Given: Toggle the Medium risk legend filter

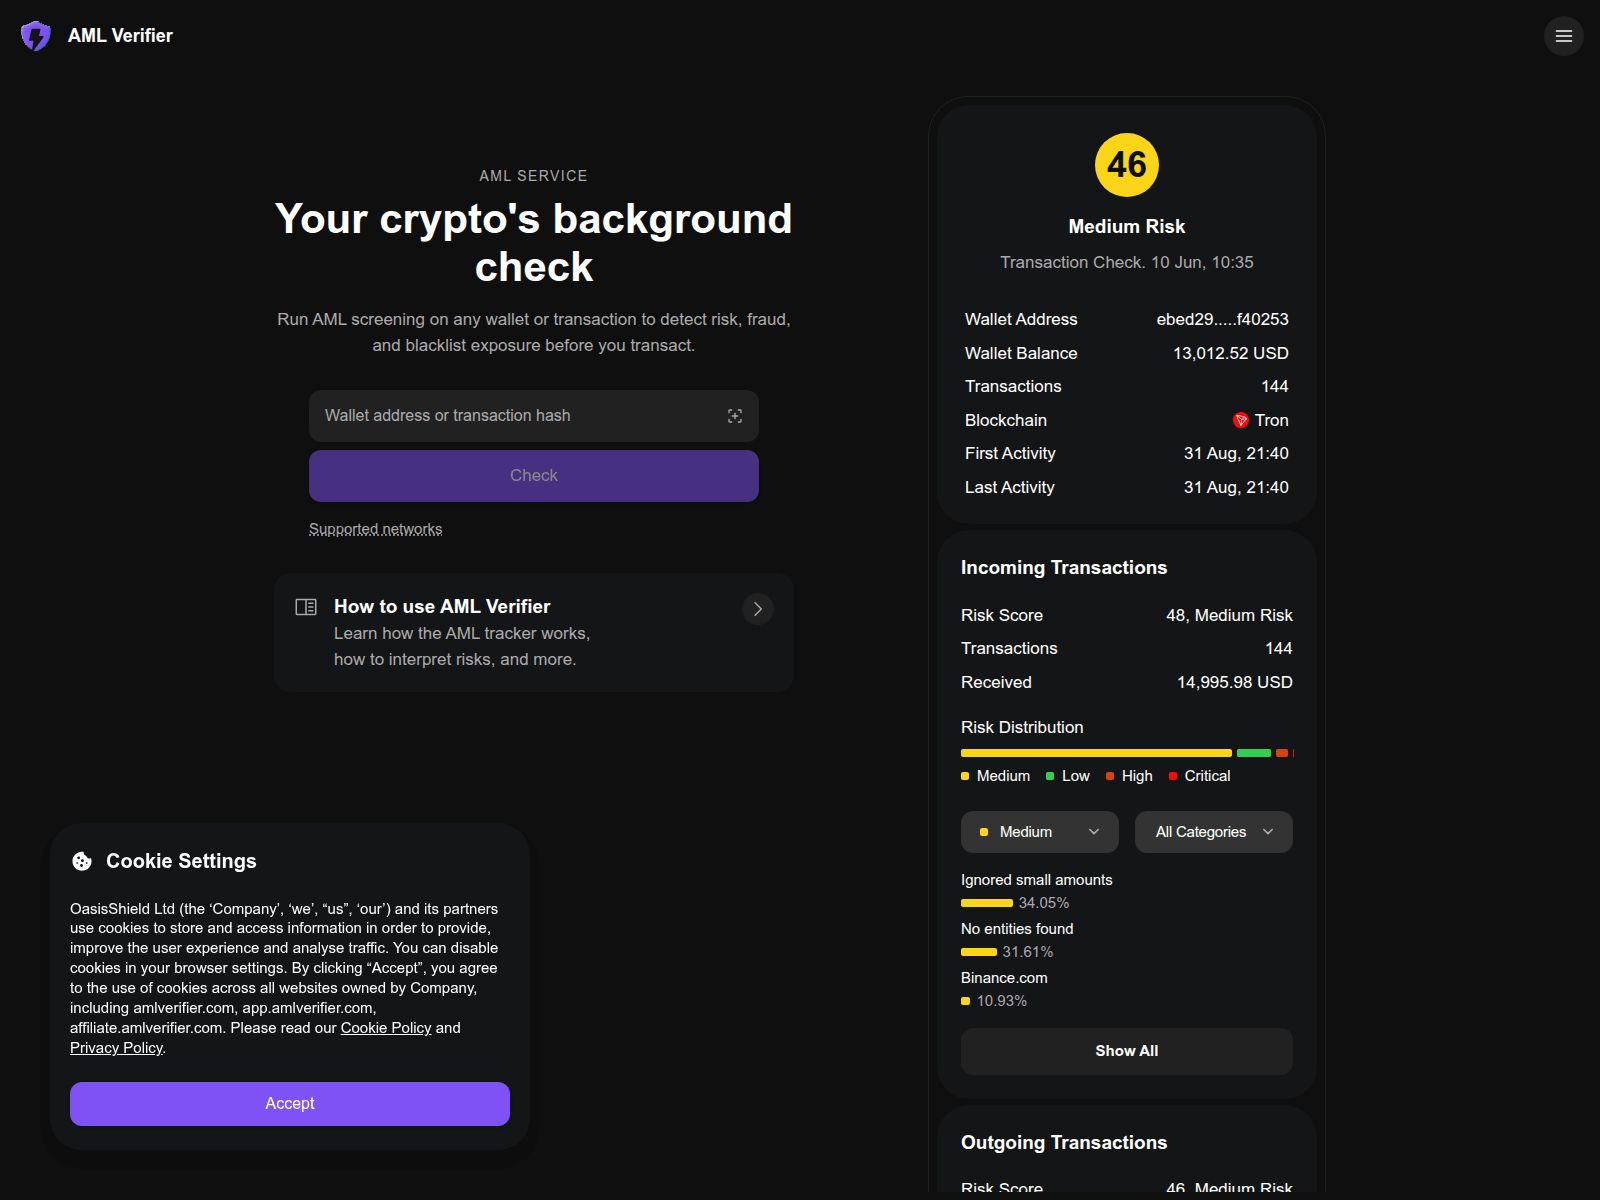Looking at the screenshot, I should point(995,776).
